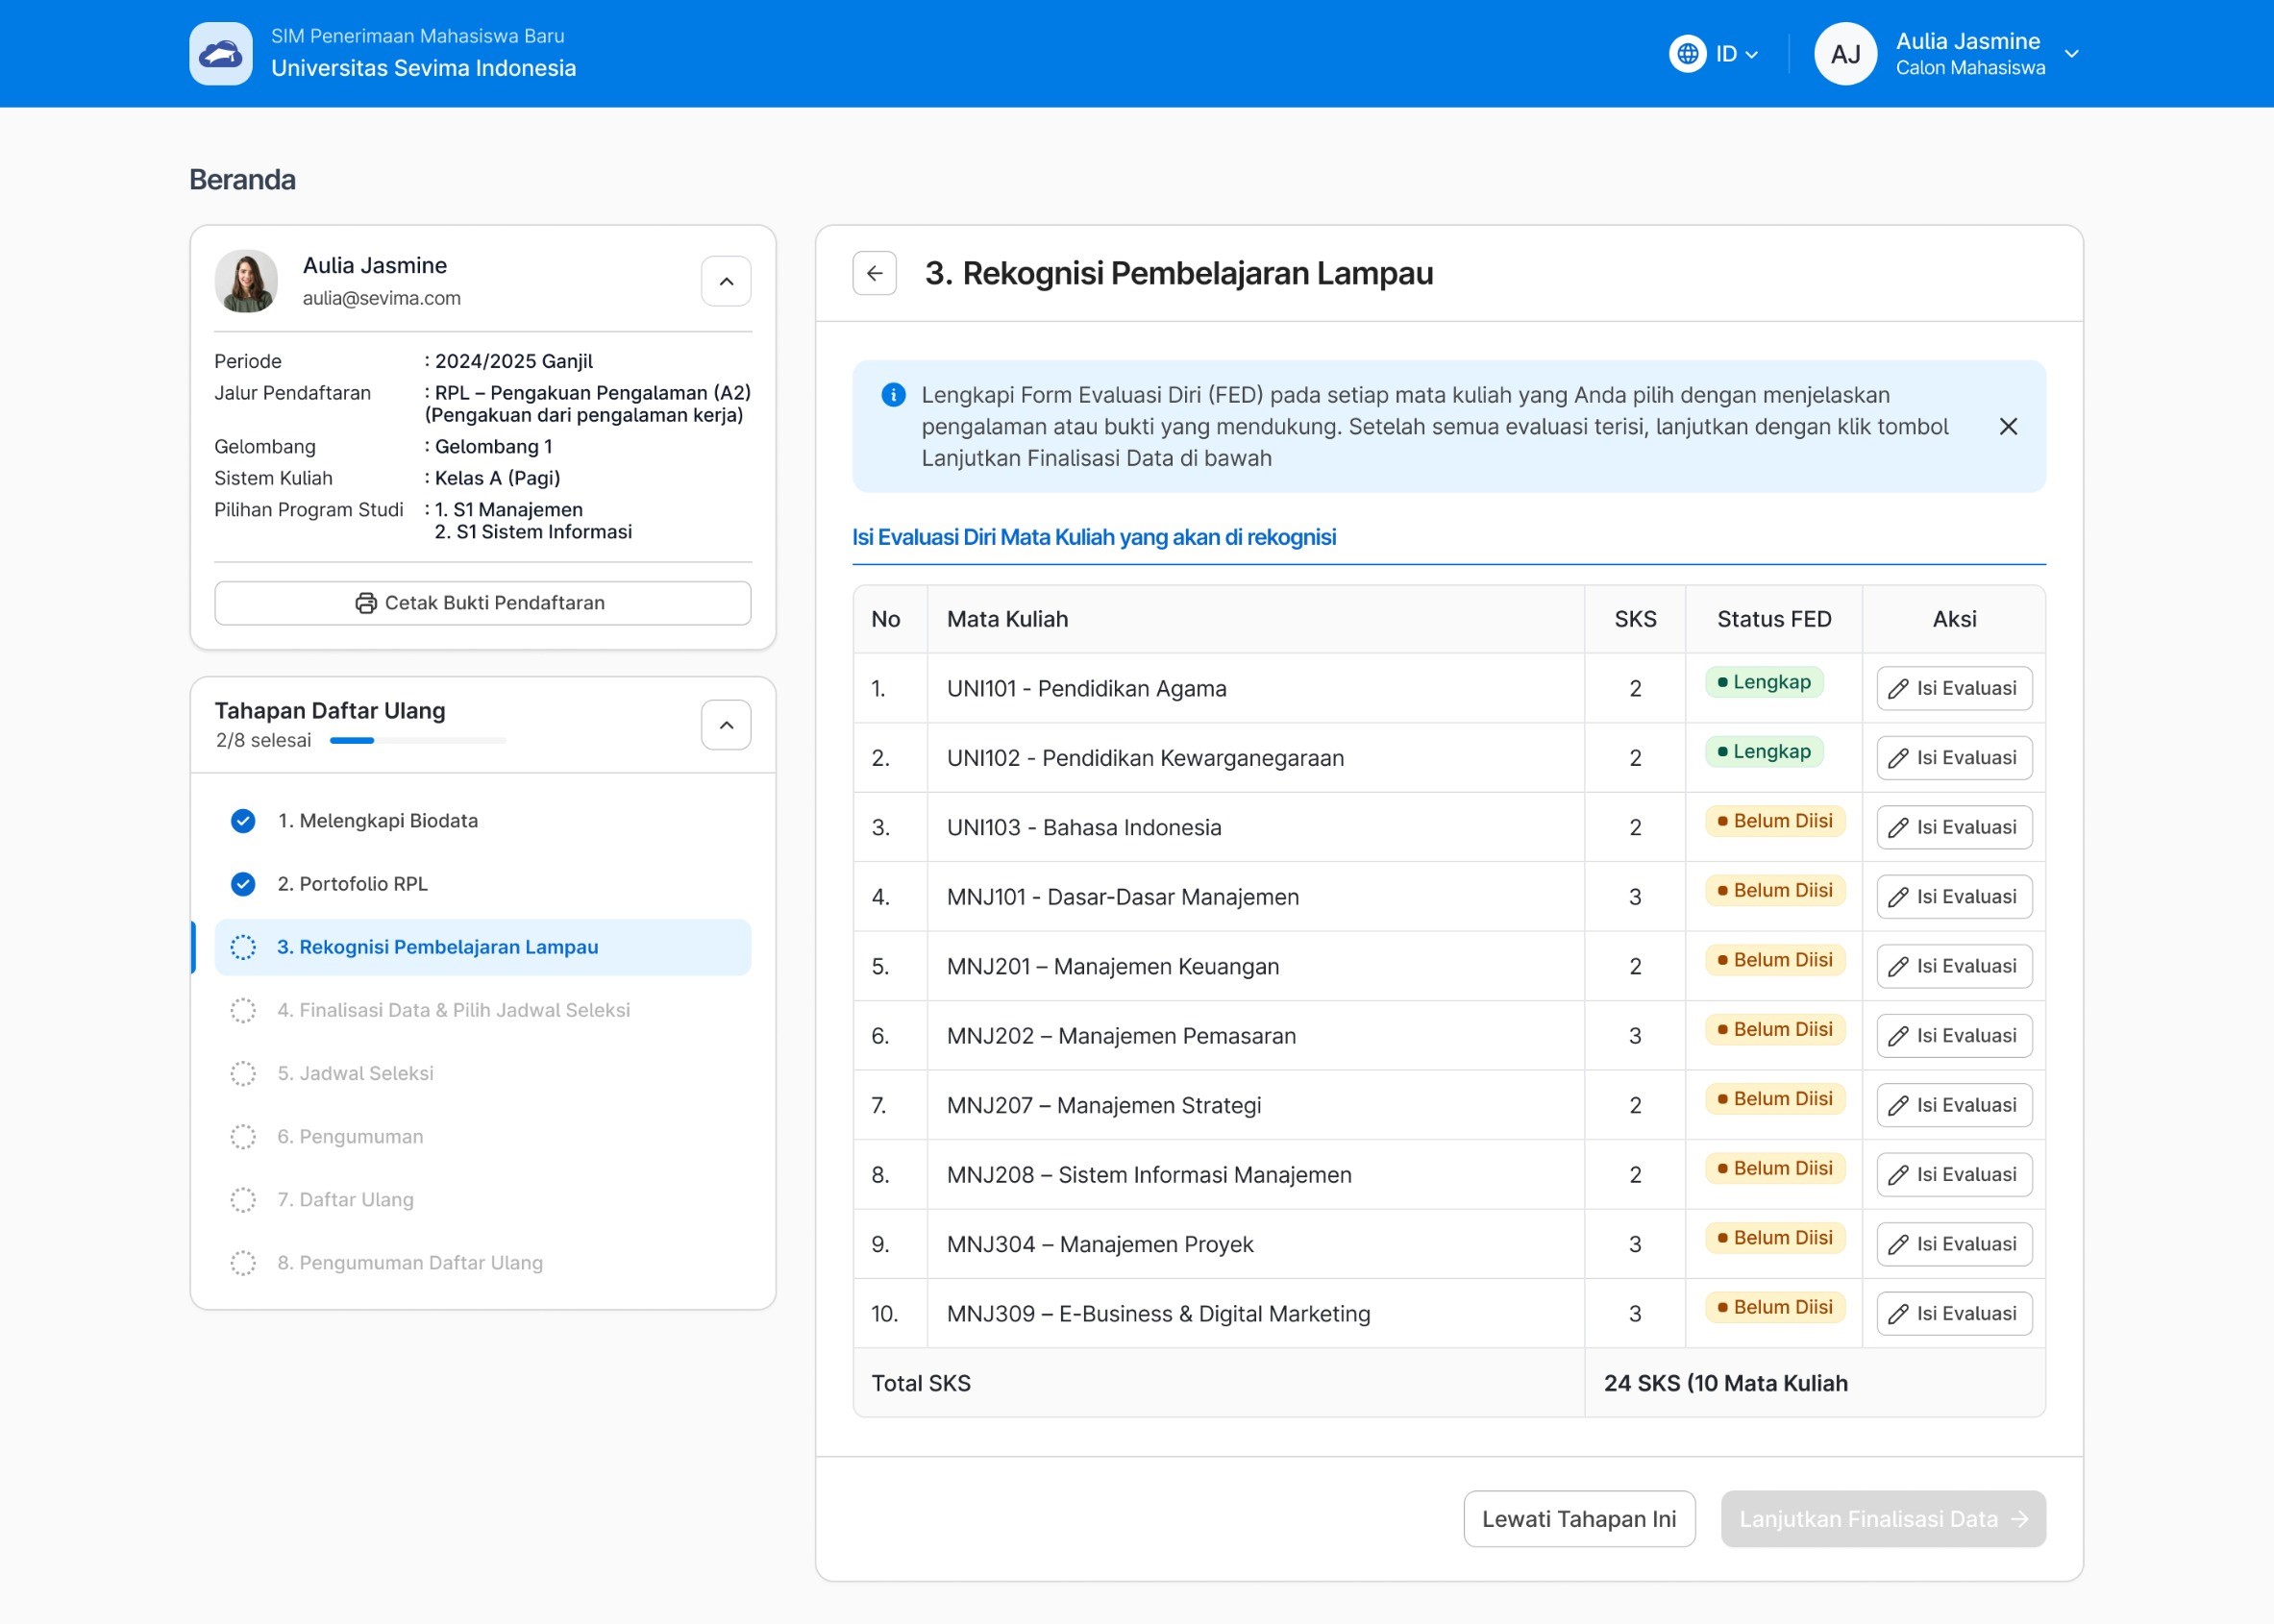Open the Isi Evaluasi Diri Mata Kuliah tab

point(1093,538)
